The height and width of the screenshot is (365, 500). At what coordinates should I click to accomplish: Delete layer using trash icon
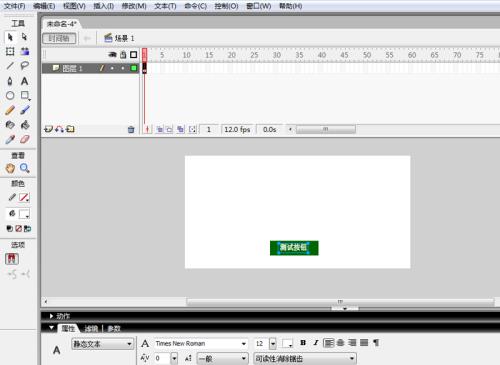(x=131, y=130)
